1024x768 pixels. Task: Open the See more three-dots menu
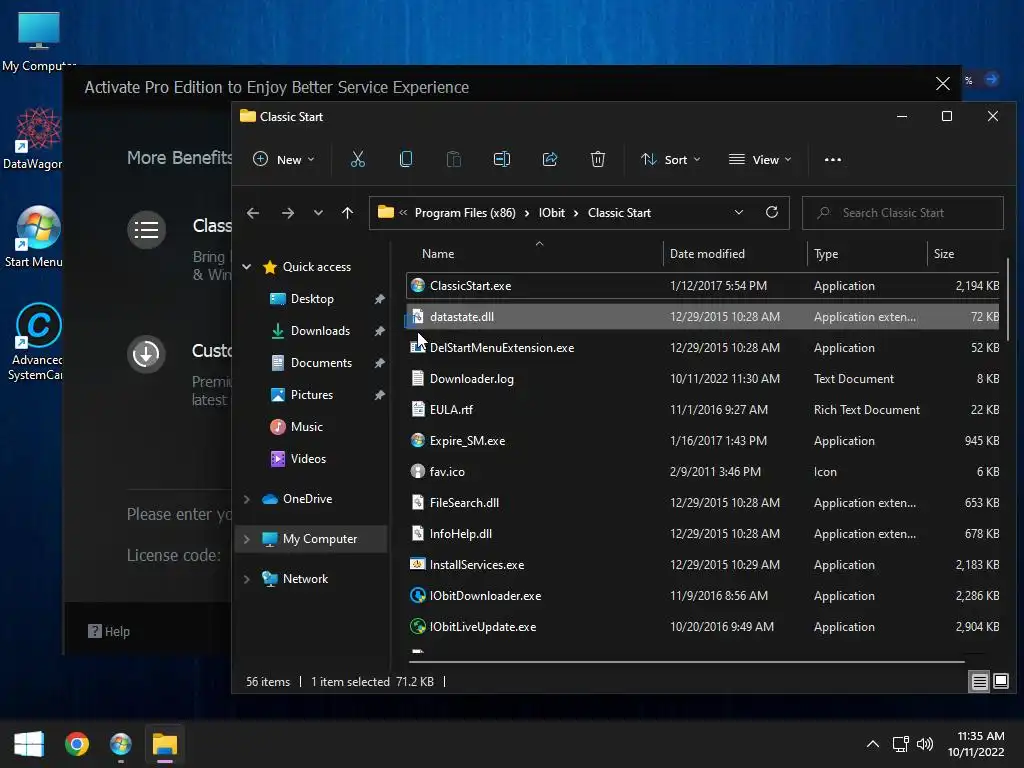[x=833, y=159]
